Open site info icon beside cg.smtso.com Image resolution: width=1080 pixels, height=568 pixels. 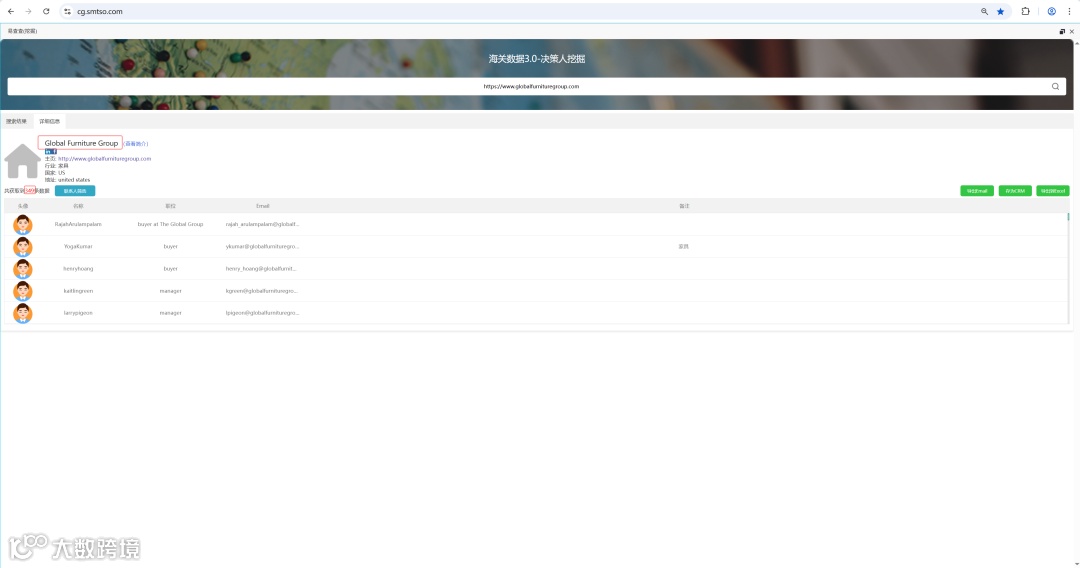68,11
